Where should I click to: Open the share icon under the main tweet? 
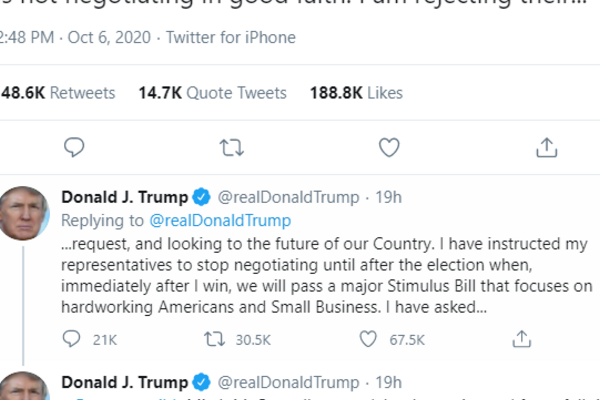click(546, 148)
